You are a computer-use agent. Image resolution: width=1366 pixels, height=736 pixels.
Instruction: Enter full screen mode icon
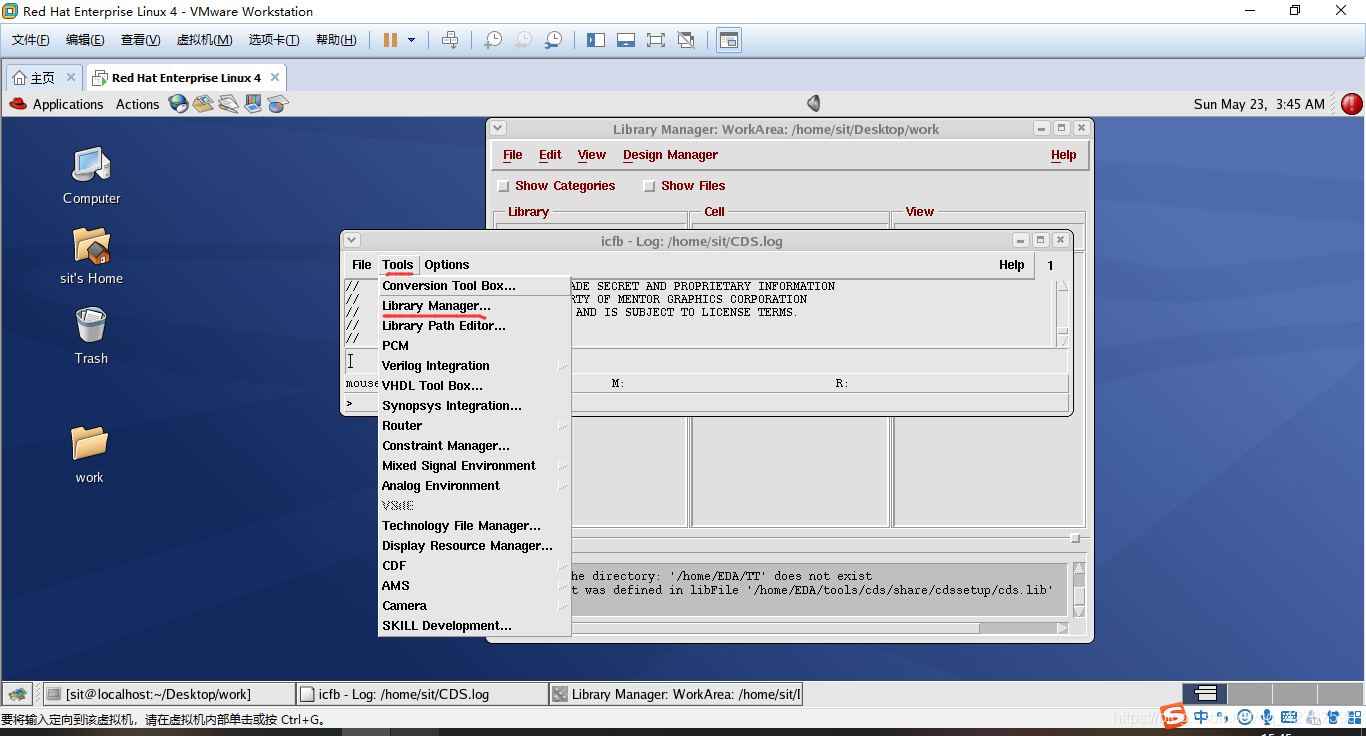click(656, 40)
